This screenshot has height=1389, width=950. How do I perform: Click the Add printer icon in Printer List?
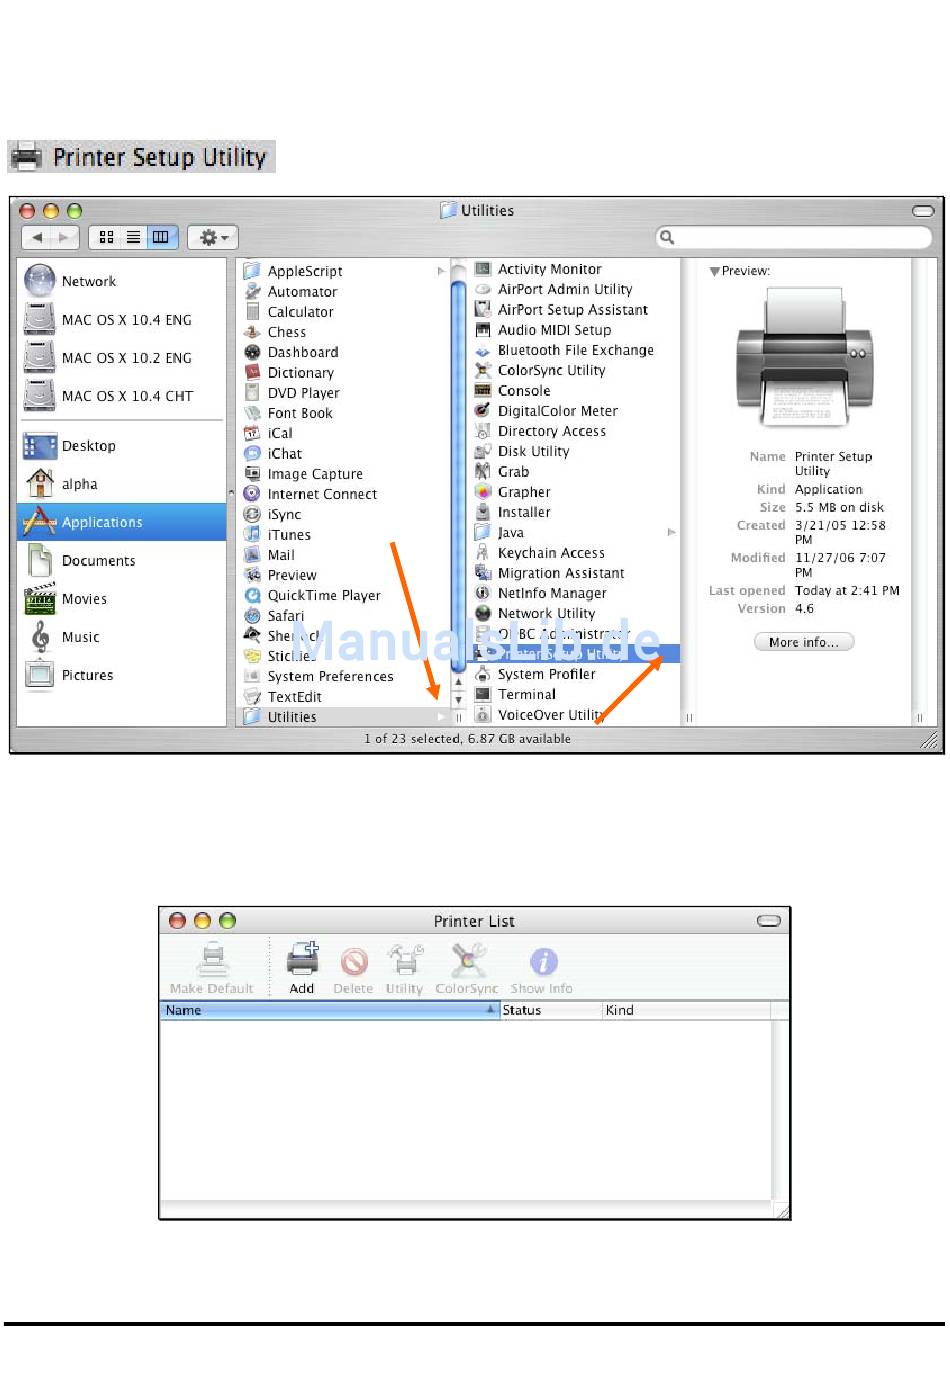pos(302,960)
